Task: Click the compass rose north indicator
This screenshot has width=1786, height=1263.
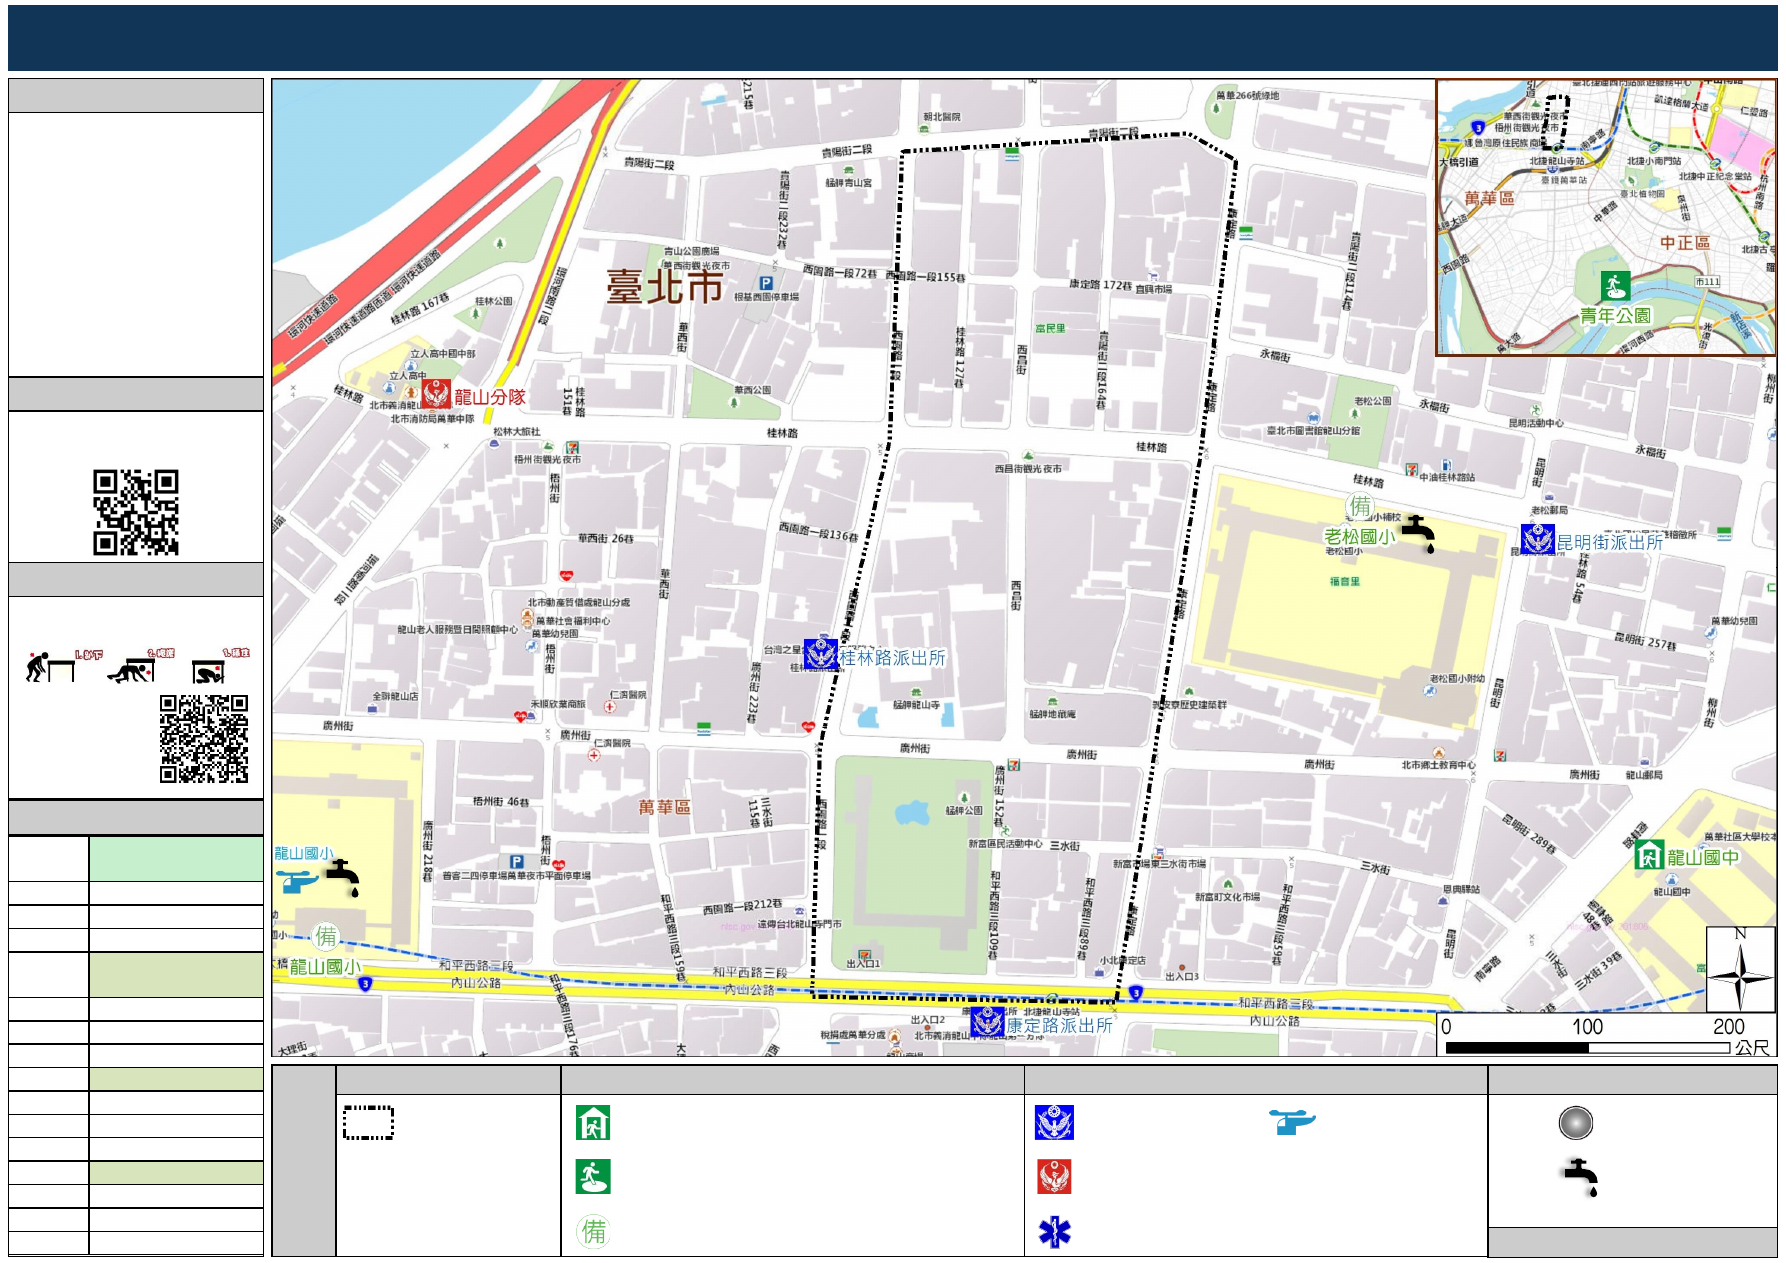Action: click(1740, 969)
